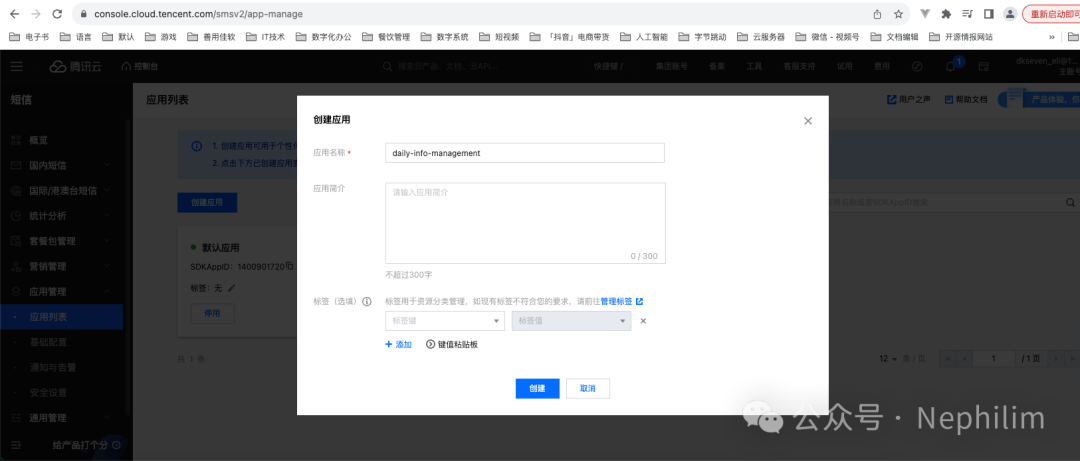Select 通知与告警 in the sidebar
Image resolution: width=1080 pixels, height=461 pixels.
pos(62,367)
